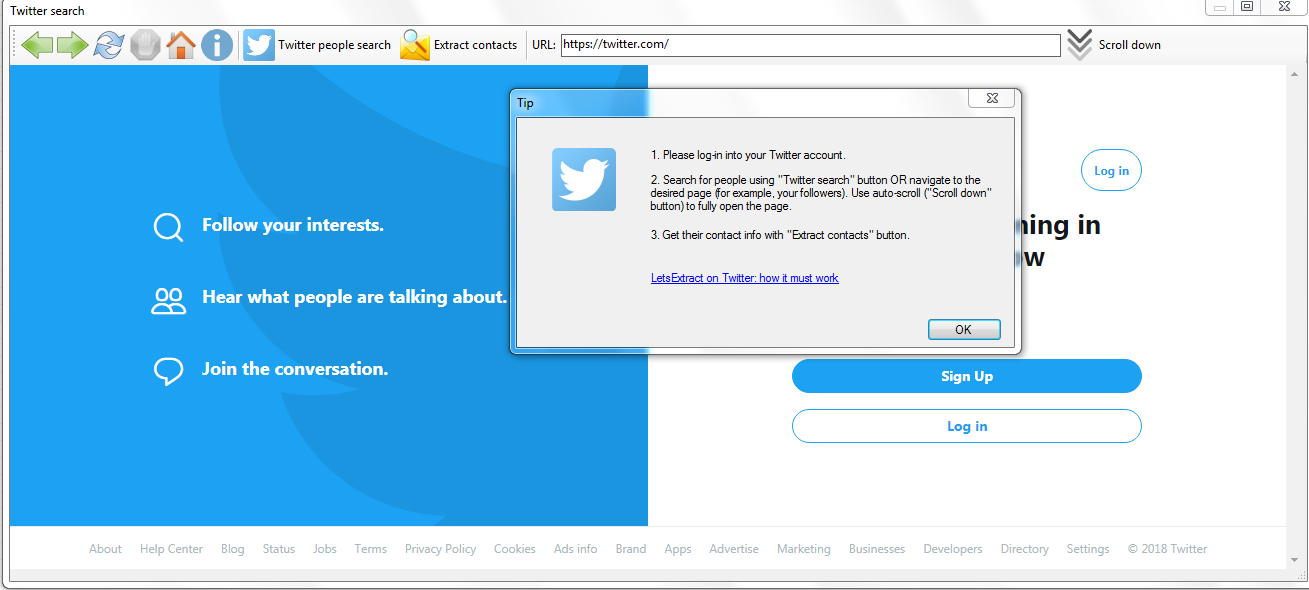Open the About footer link
Screen dimensions: 1309x590
pyautogui.click(x=105, y=549)
